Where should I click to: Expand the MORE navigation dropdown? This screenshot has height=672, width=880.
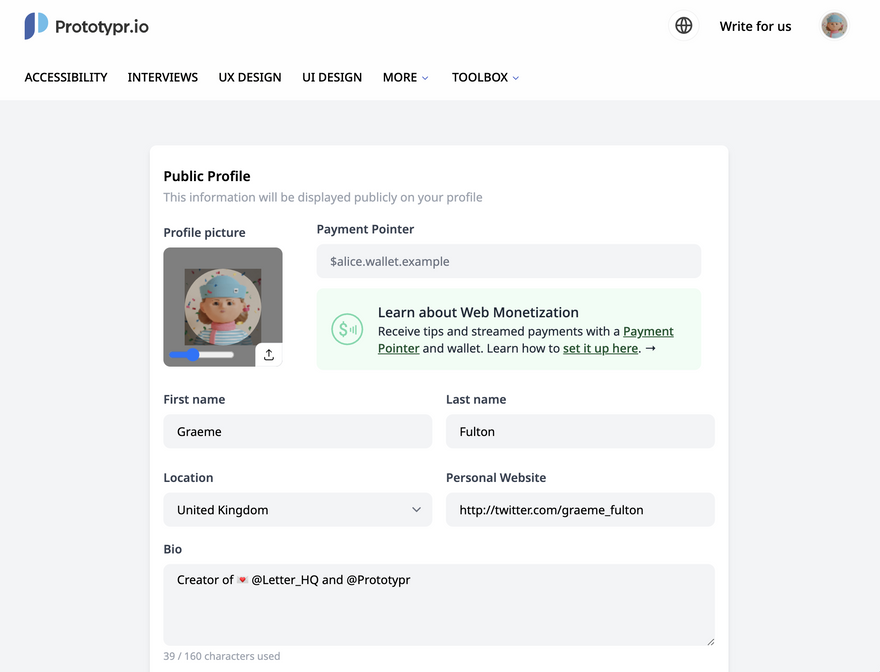[405, 77]
